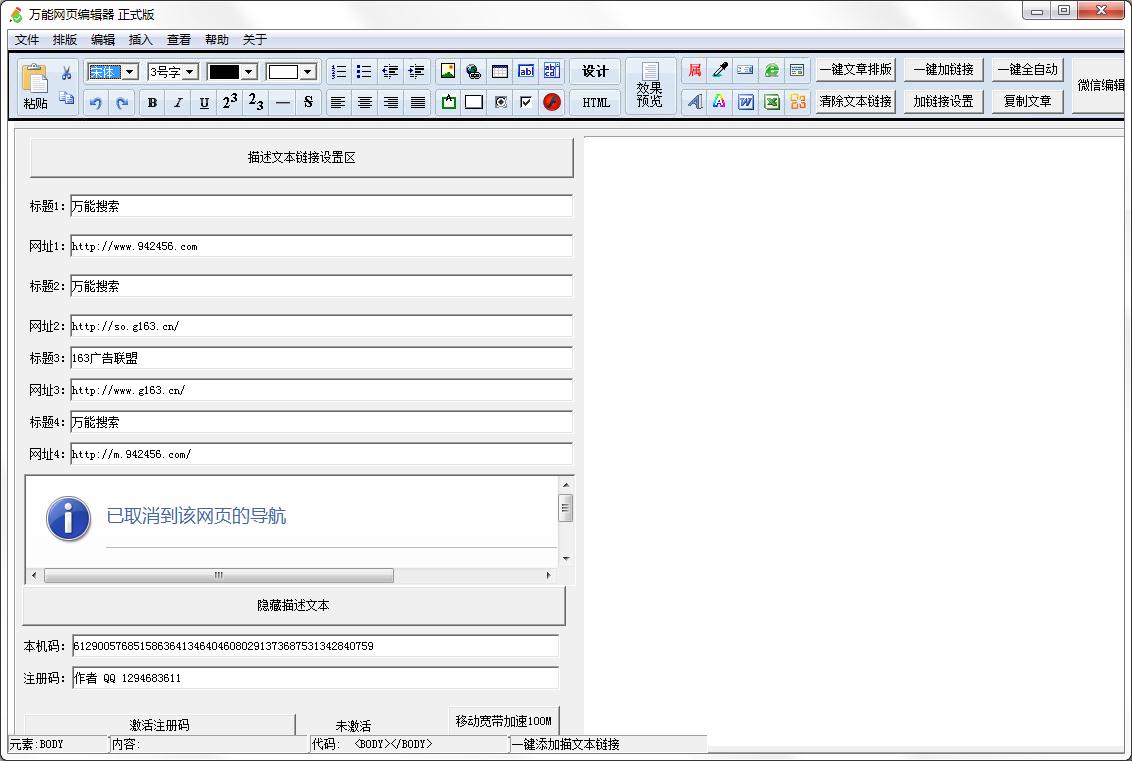Image resolution: width=1132 pixels, height=761 pixels.
Task: Click the Word document icon
Action: pos(745,102)
